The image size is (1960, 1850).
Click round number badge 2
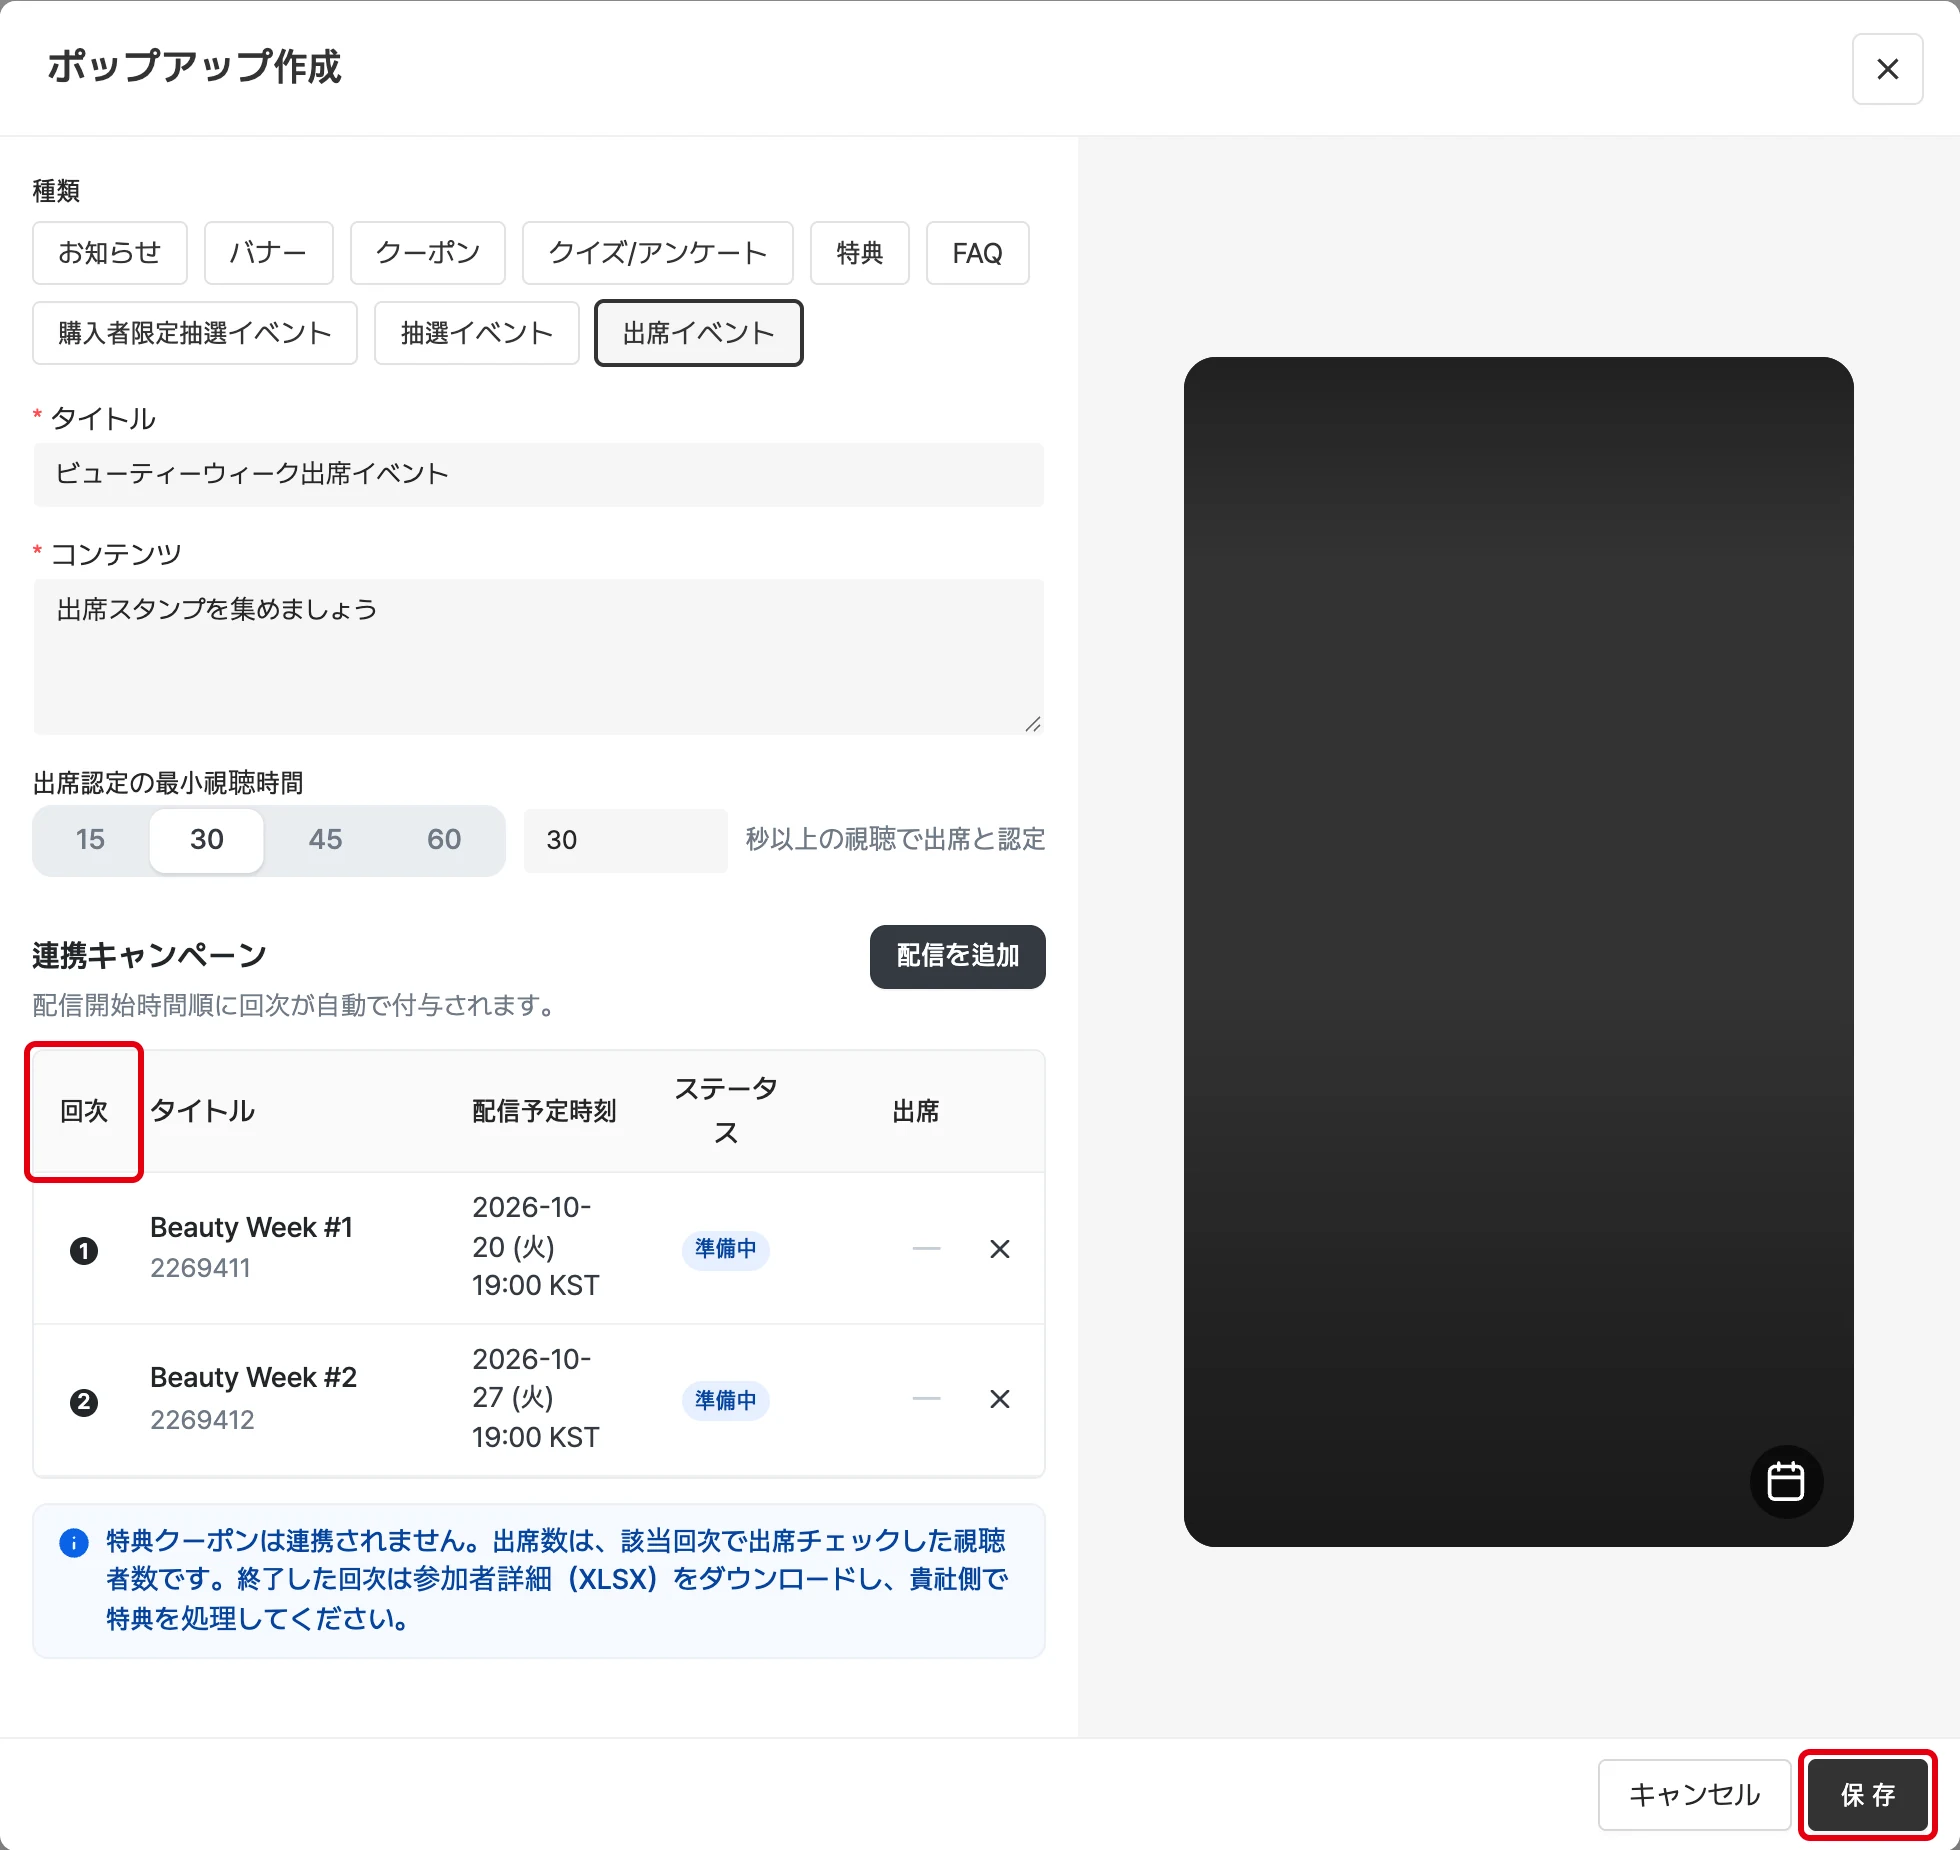pos(84,1402)
